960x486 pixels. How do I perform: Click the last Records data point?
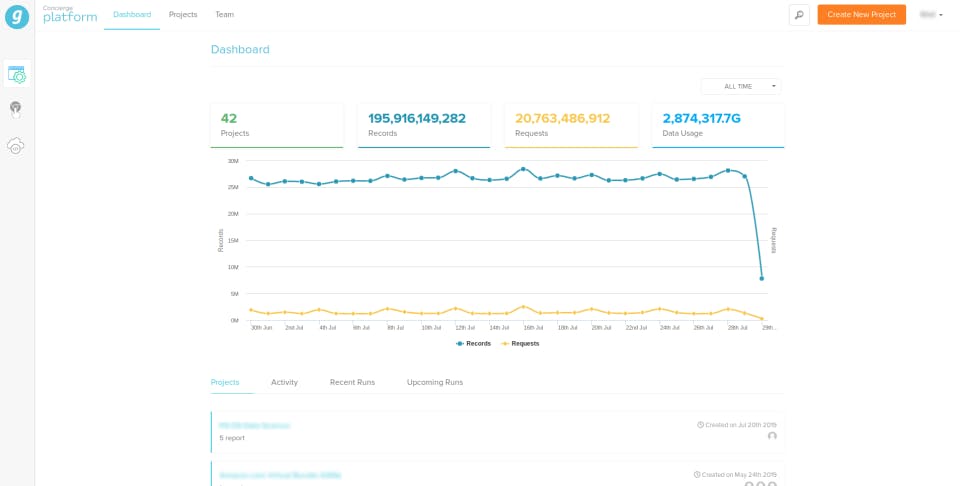pos(762,279)
